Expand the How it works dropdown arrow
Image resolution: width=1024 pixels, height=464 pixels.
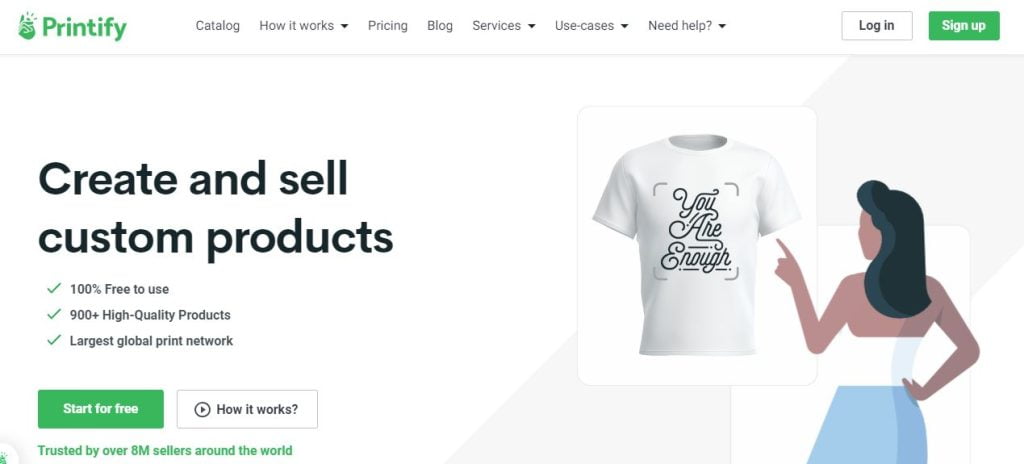click(x=344, y=26)
